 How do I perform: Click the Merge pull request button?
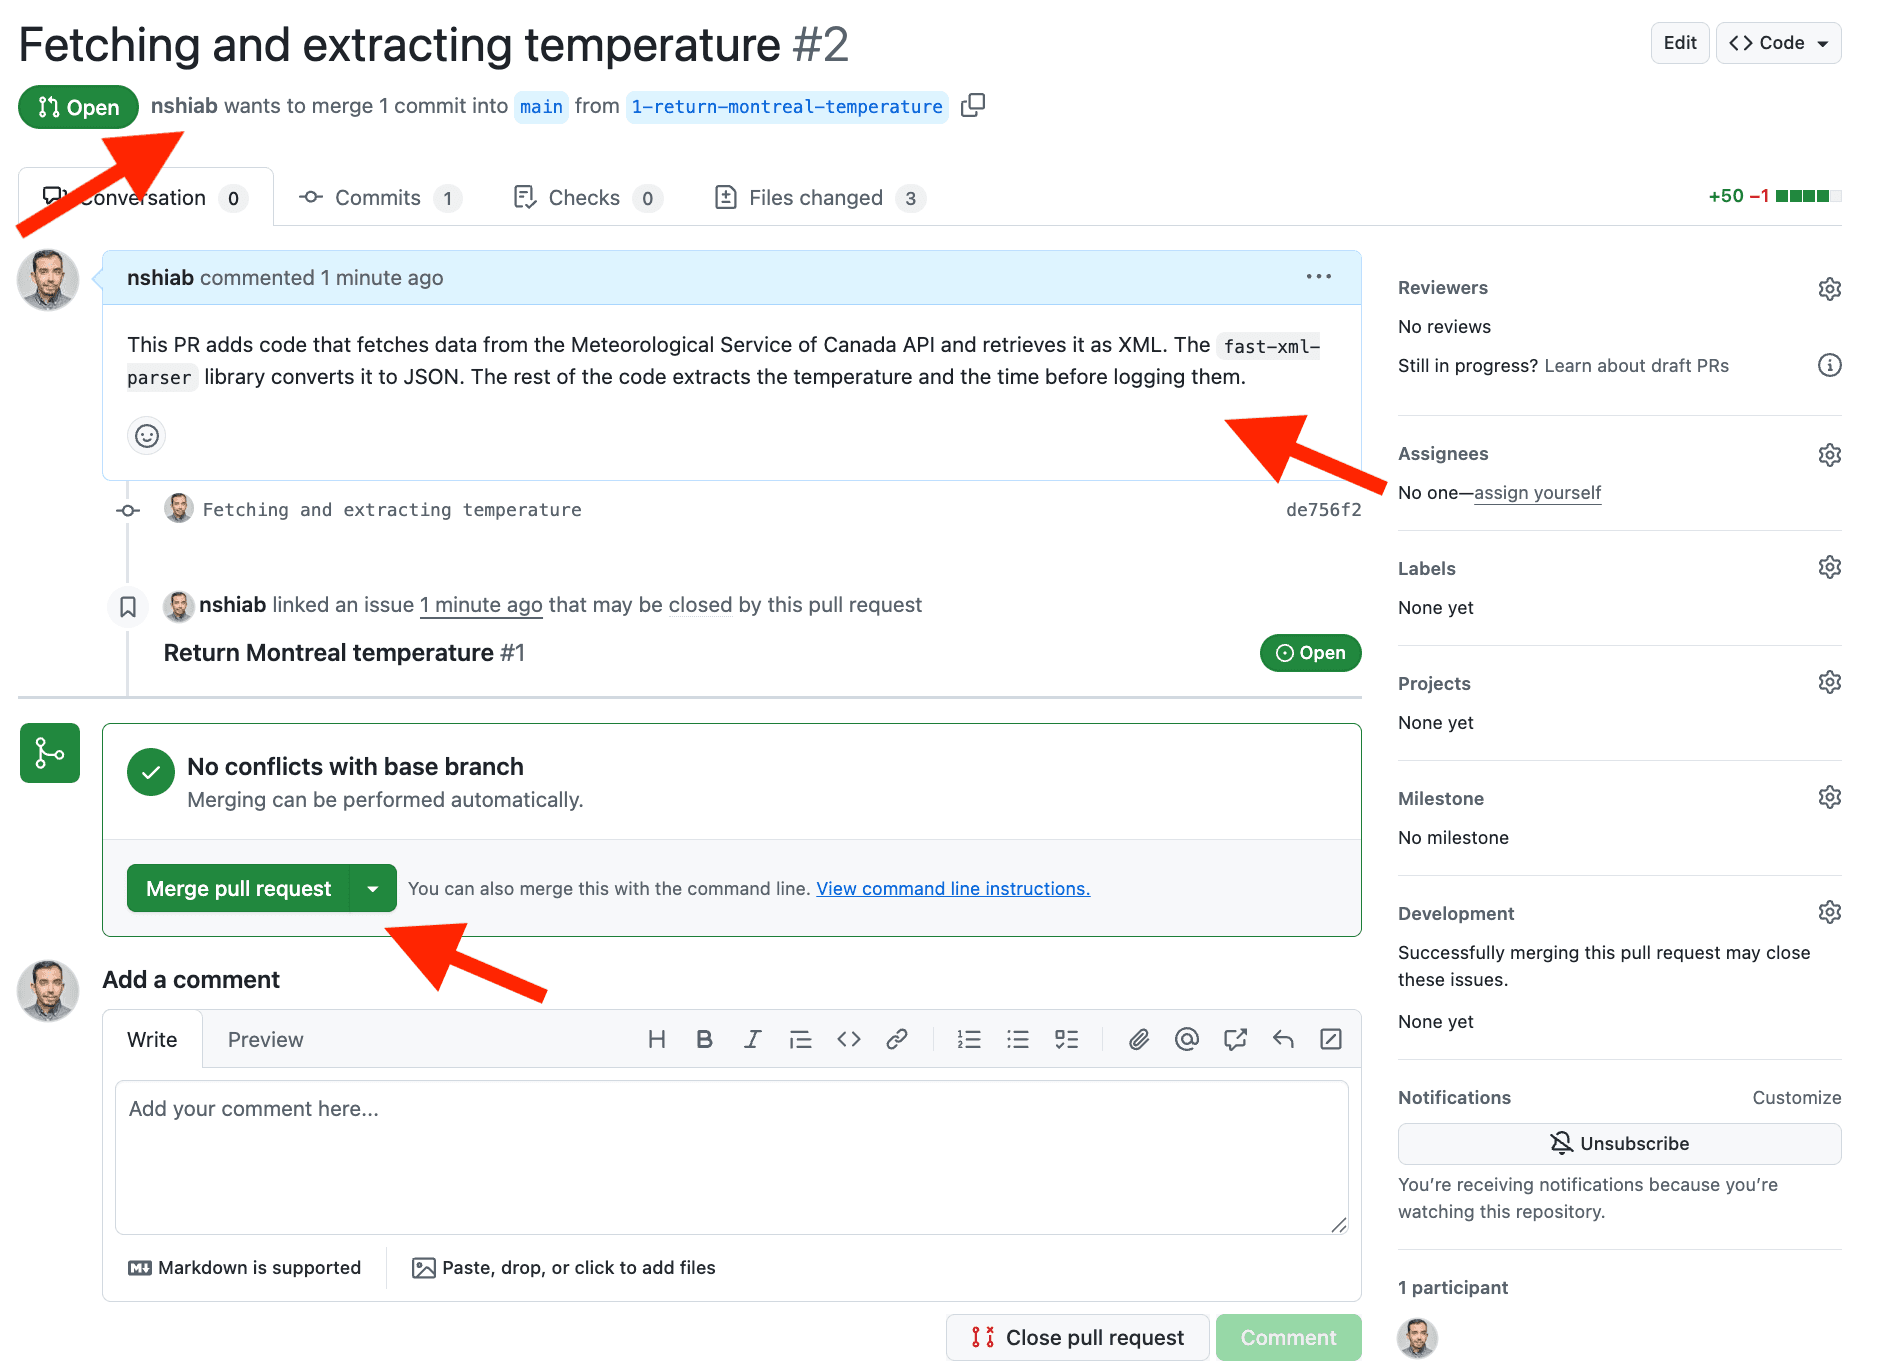[x=237, y=888]
